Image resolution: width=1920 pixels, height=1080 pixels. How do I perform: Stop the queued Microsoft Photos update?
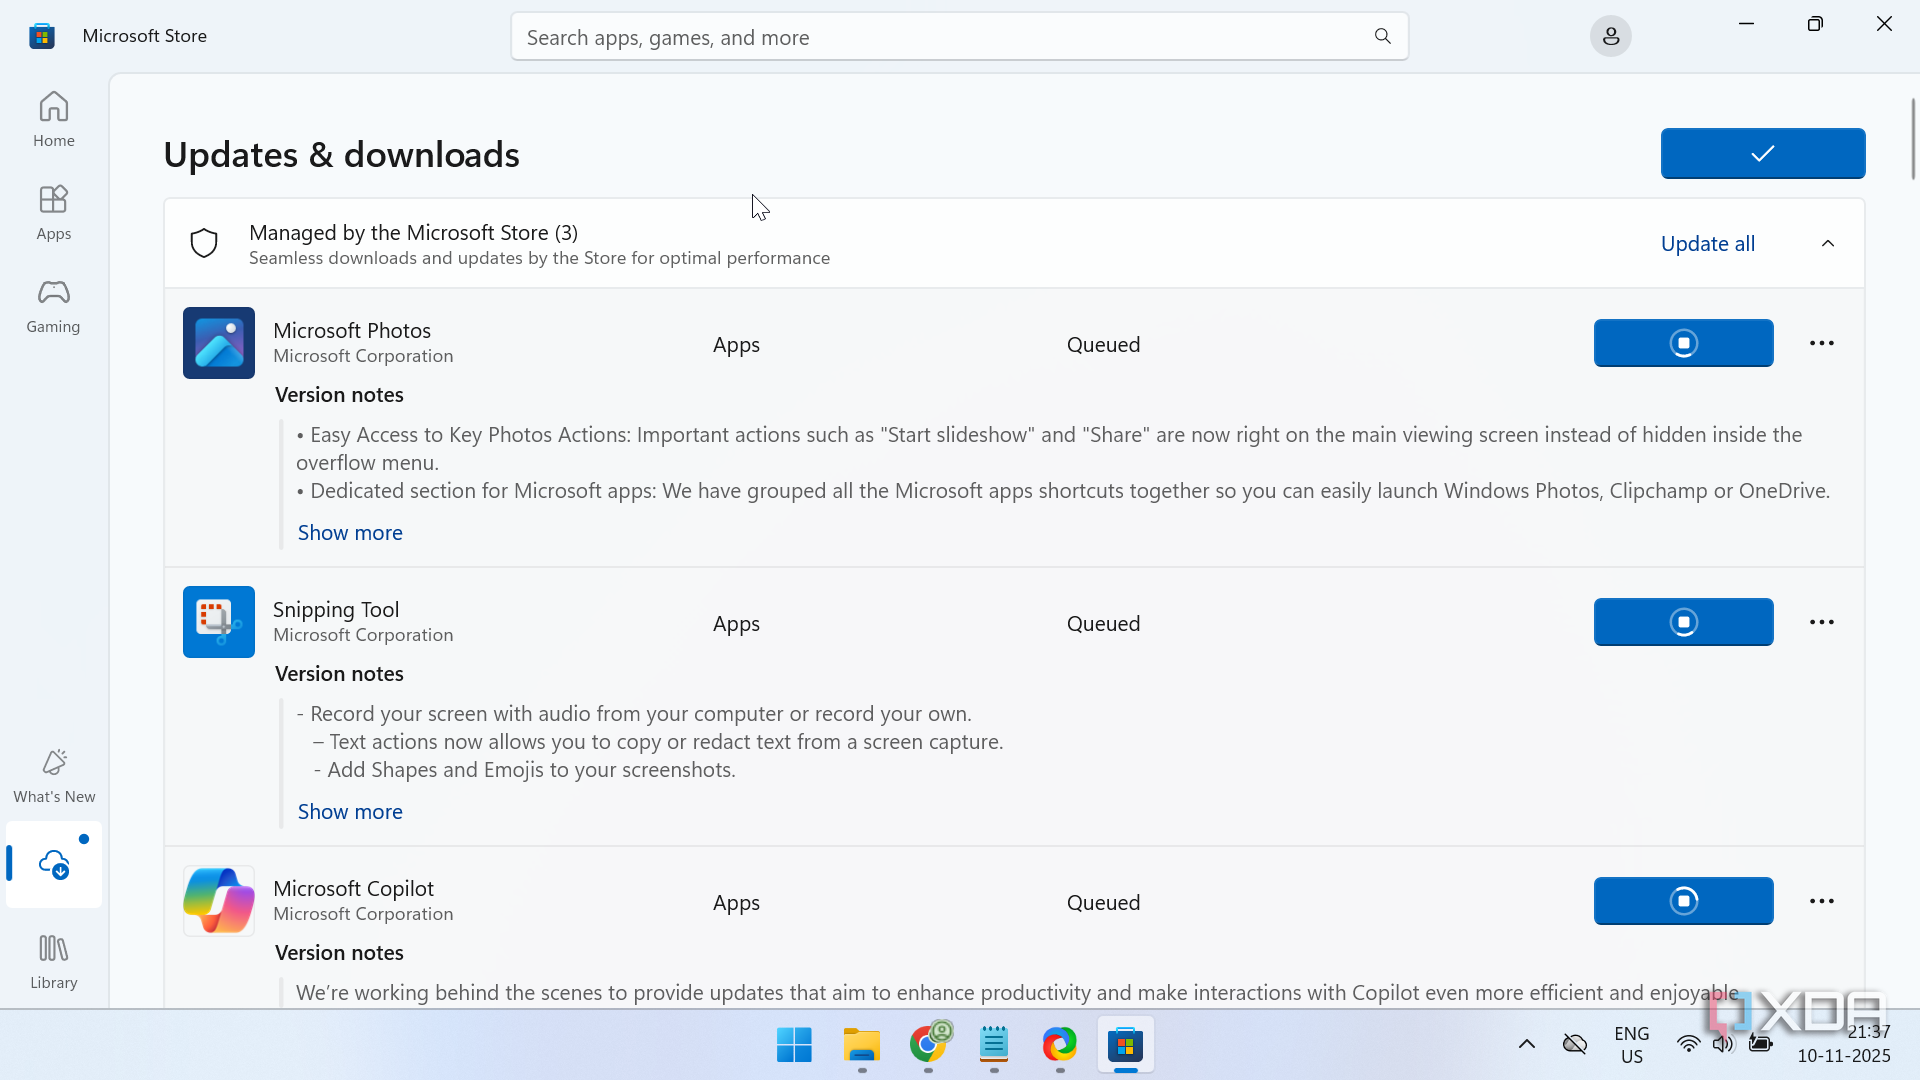[1683, 343]
